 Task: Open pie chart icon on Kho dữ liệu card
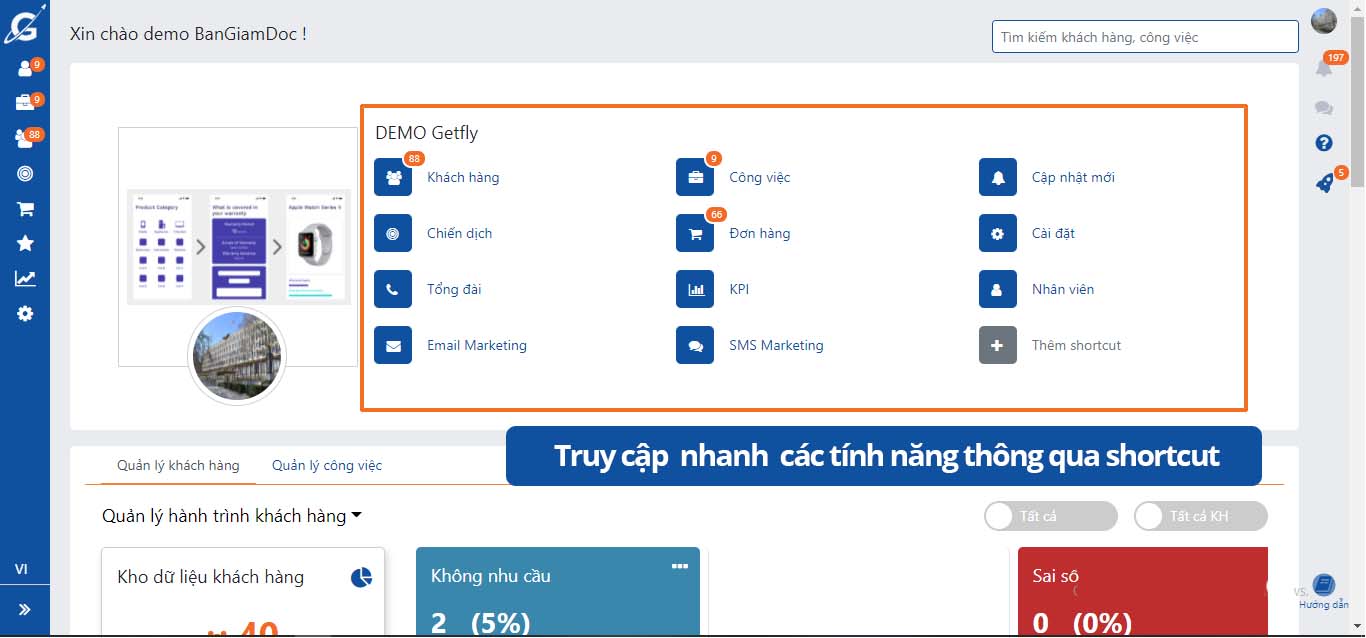[x=362, y=577]
